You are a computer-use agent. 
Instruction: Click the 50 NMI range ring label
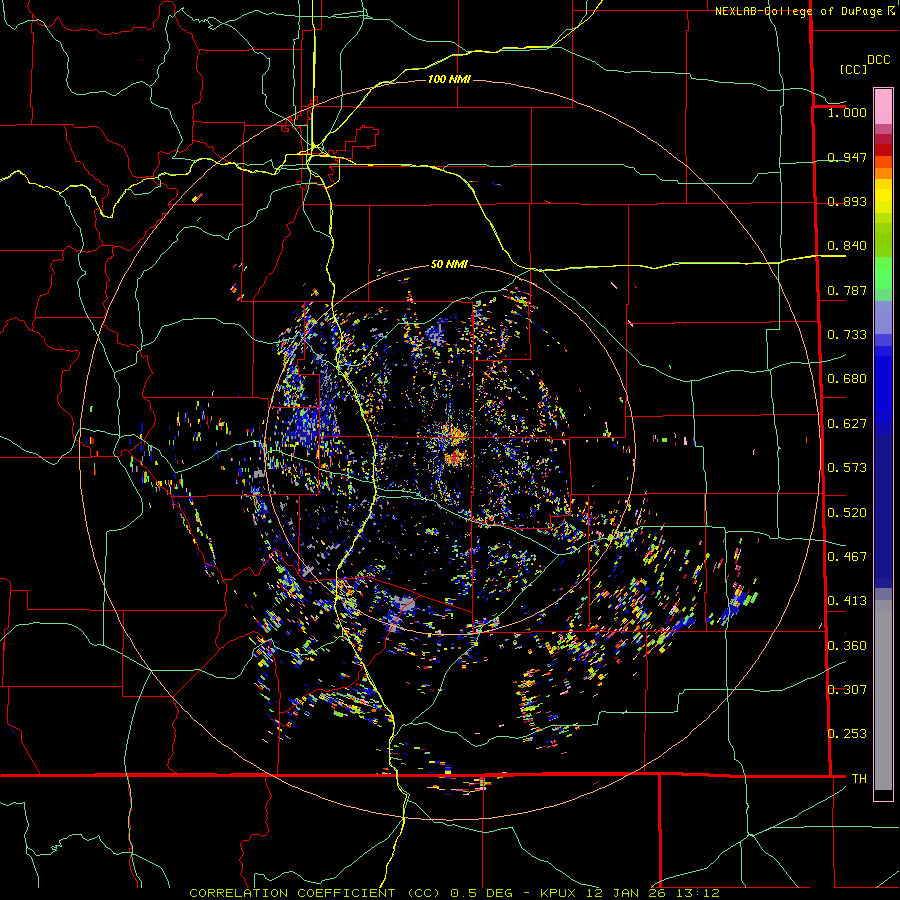point(449,264)
